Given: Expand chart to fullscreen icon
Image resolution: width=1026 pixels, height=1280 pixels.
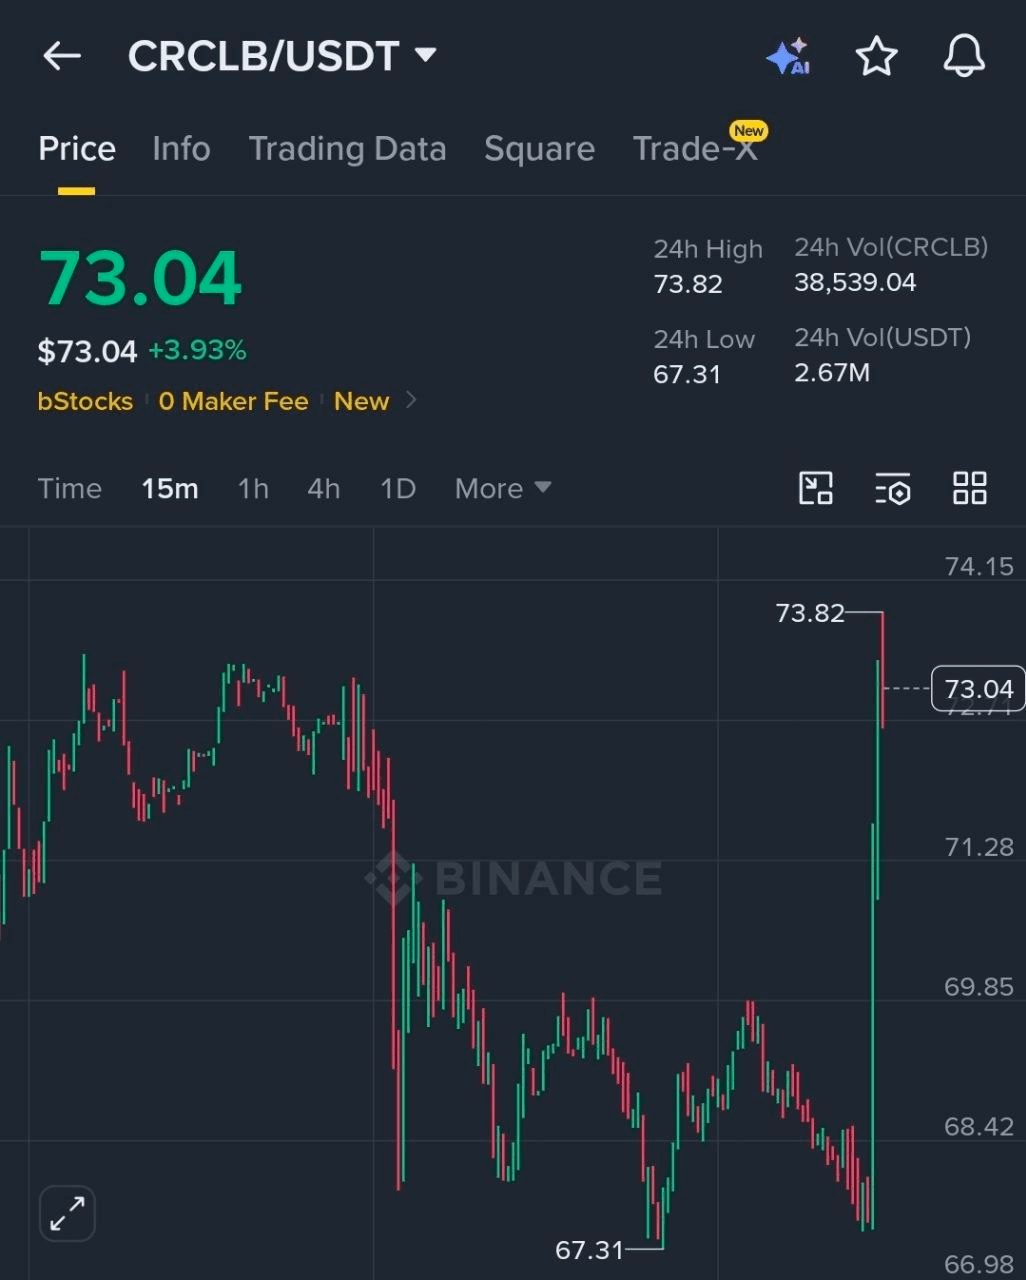Looking at the screenshot, I should point(67,1214).
